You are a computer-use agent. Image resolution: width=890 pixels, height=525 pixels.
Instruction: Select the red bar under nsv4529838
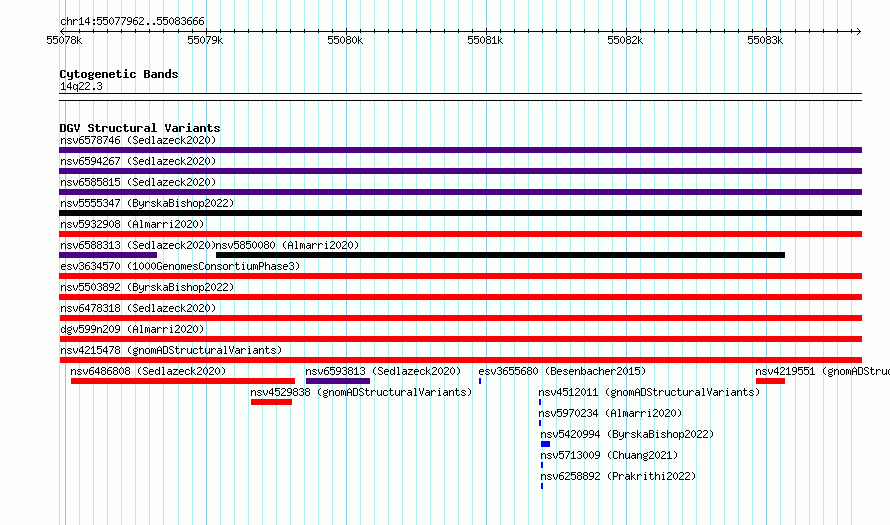point(271,402)
